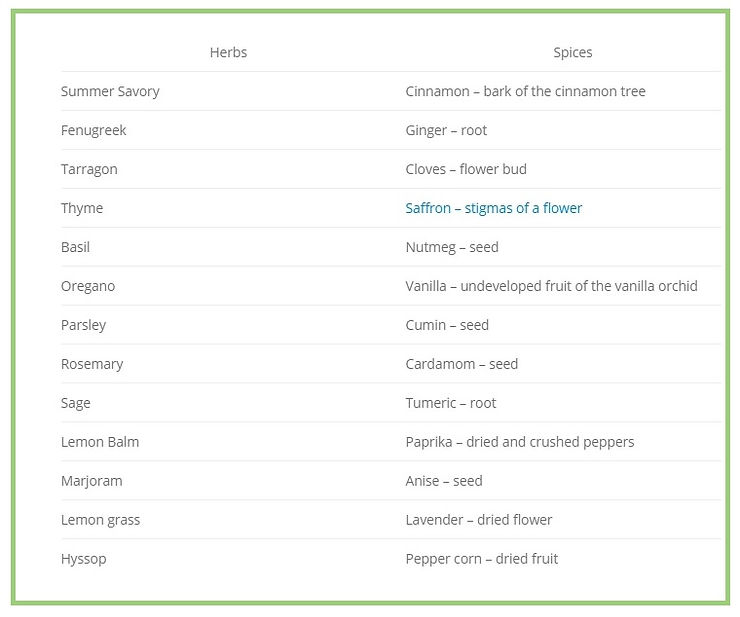Select the Ginger root spice cell
This screenshot has width=740, height=617.
click(x=446, y=130)
